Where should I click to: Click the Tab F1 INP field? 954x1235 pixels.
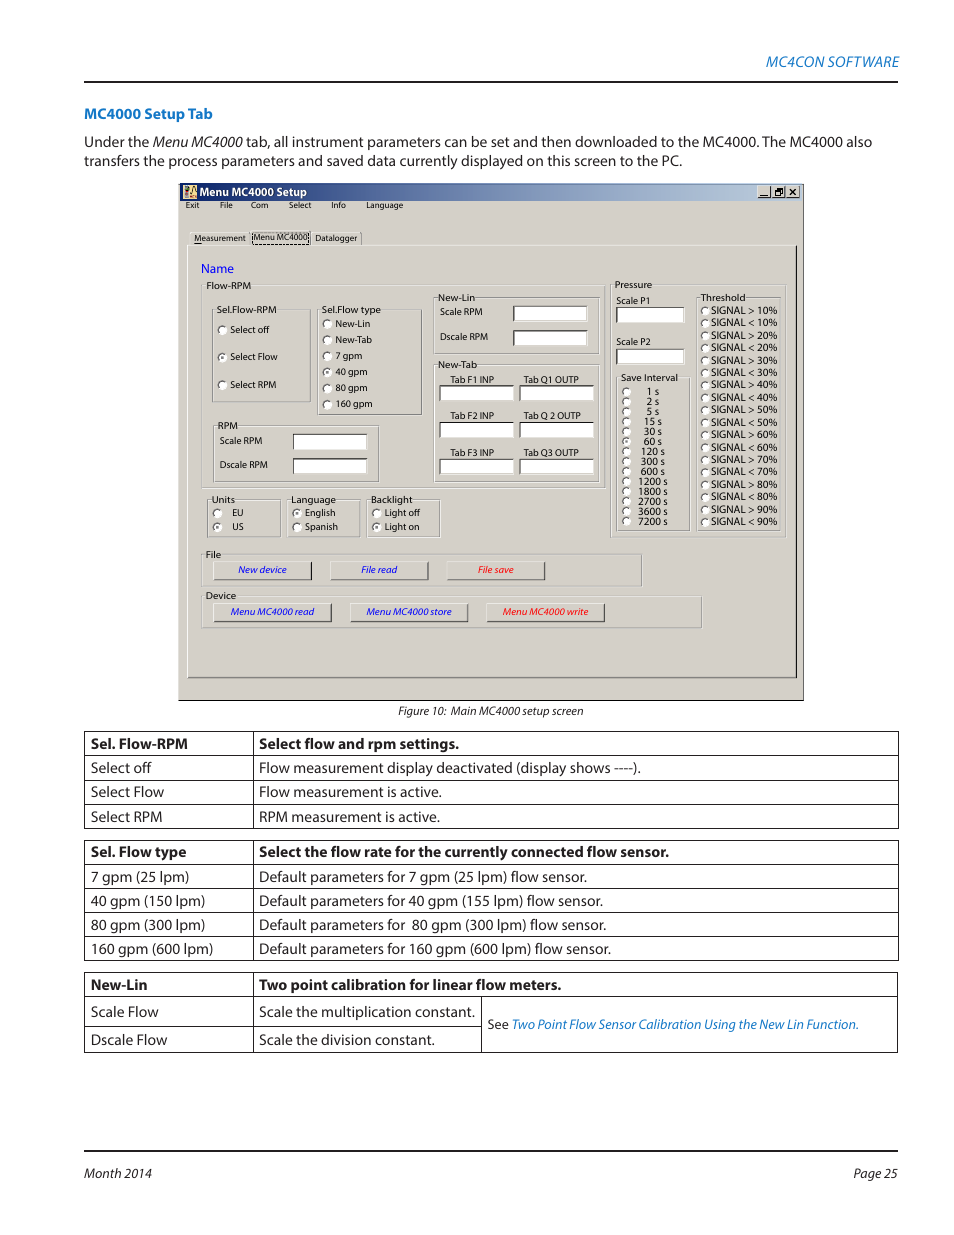pos(477,393)
